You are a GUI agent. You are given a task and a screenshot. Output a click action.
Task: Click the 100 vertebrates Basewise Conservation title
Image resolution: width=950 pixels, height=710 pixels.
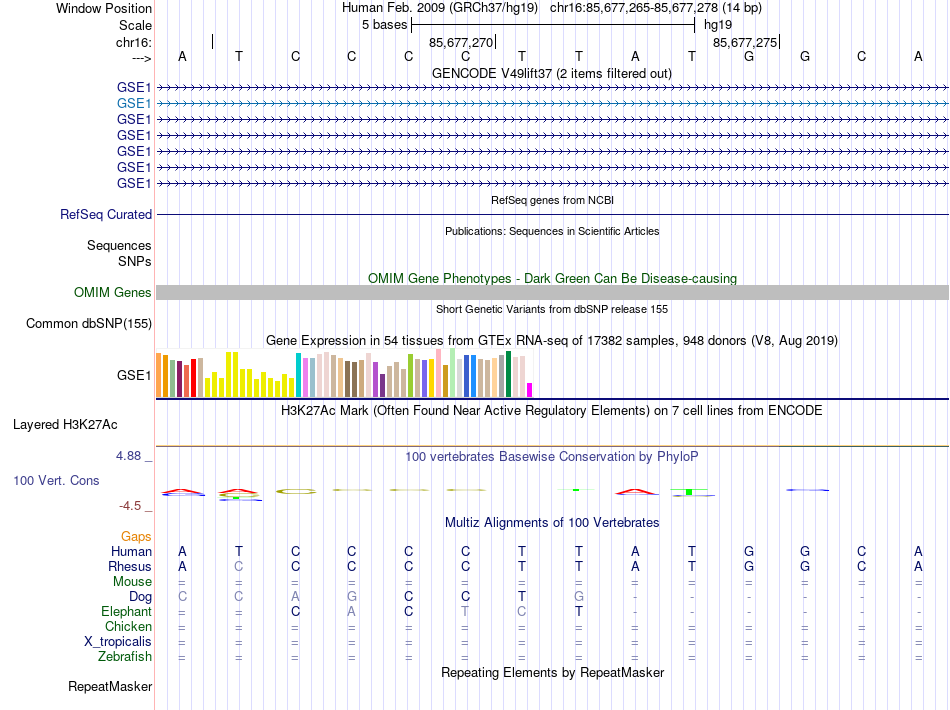pos(552,457)
